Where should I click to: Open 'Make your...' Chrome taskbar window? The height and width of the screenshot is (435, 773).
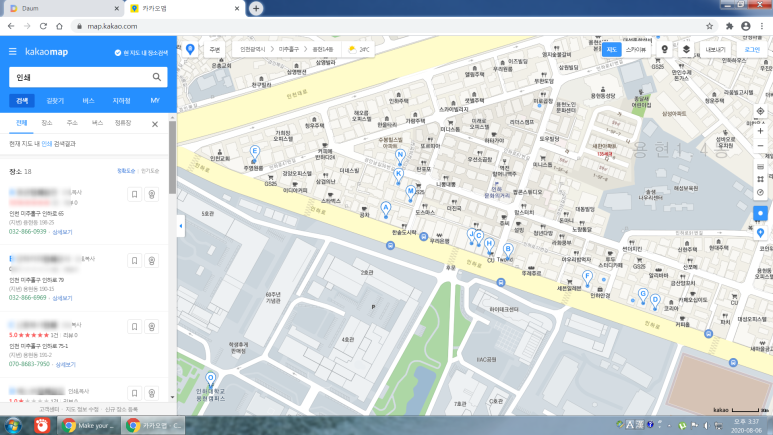click(89, 425)
